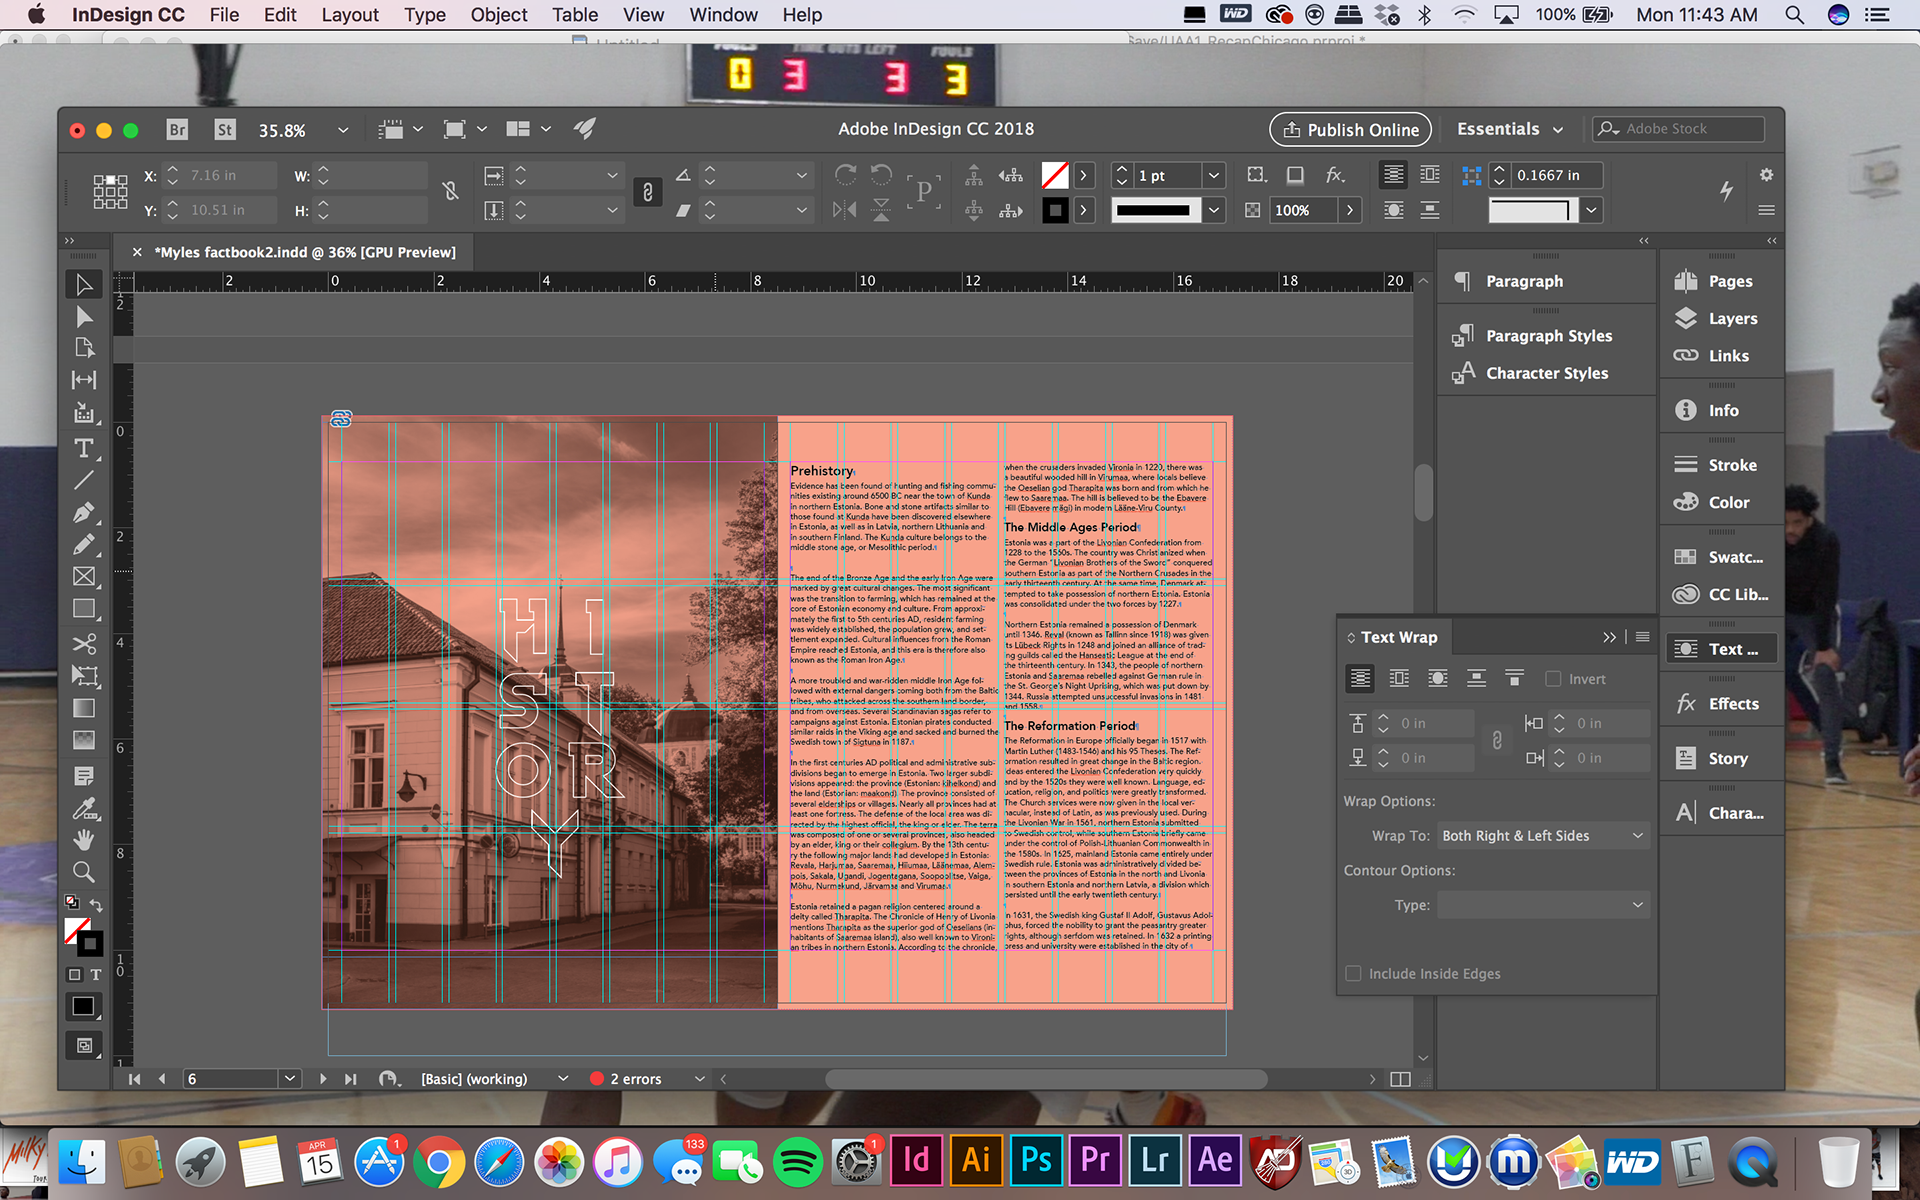Expand the Text Wrap panel menu
Image resolution: width=1920 pixels, height=1200 pixels.
[1642, 637]
